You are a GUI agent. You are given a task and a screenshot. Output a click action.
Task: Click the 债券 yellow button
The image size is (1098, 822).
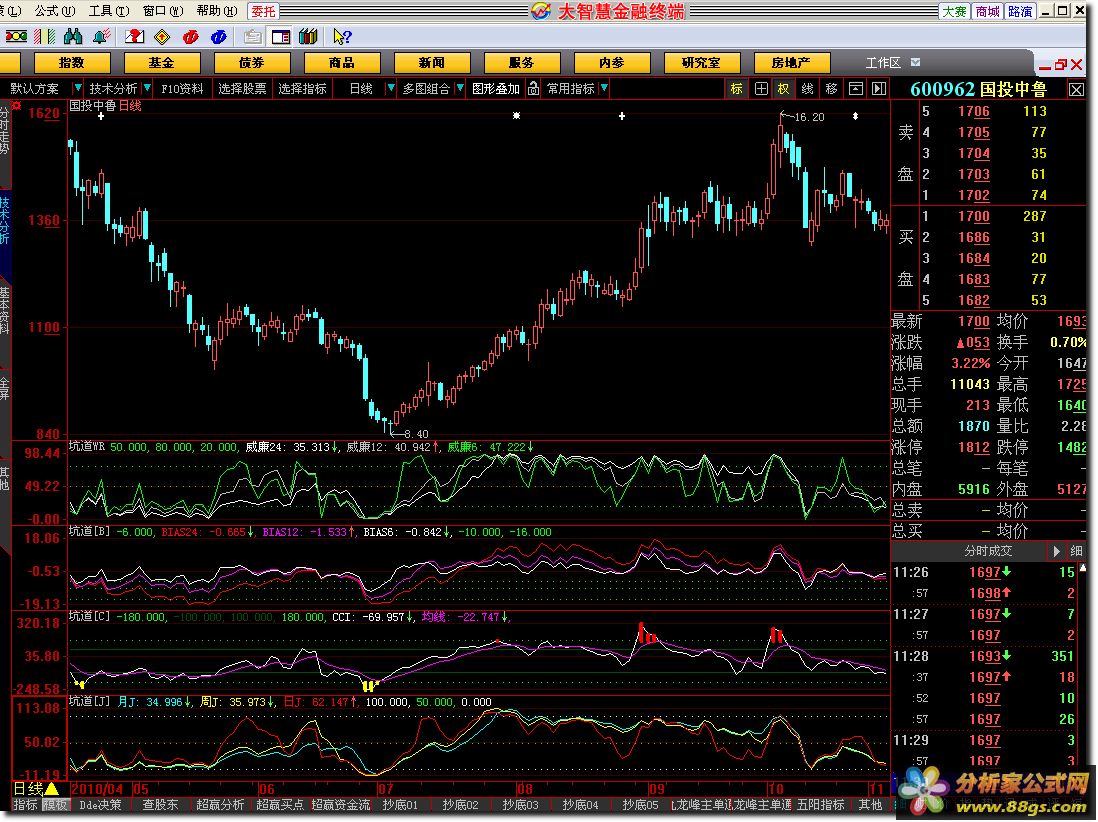(x=251, y=63)
